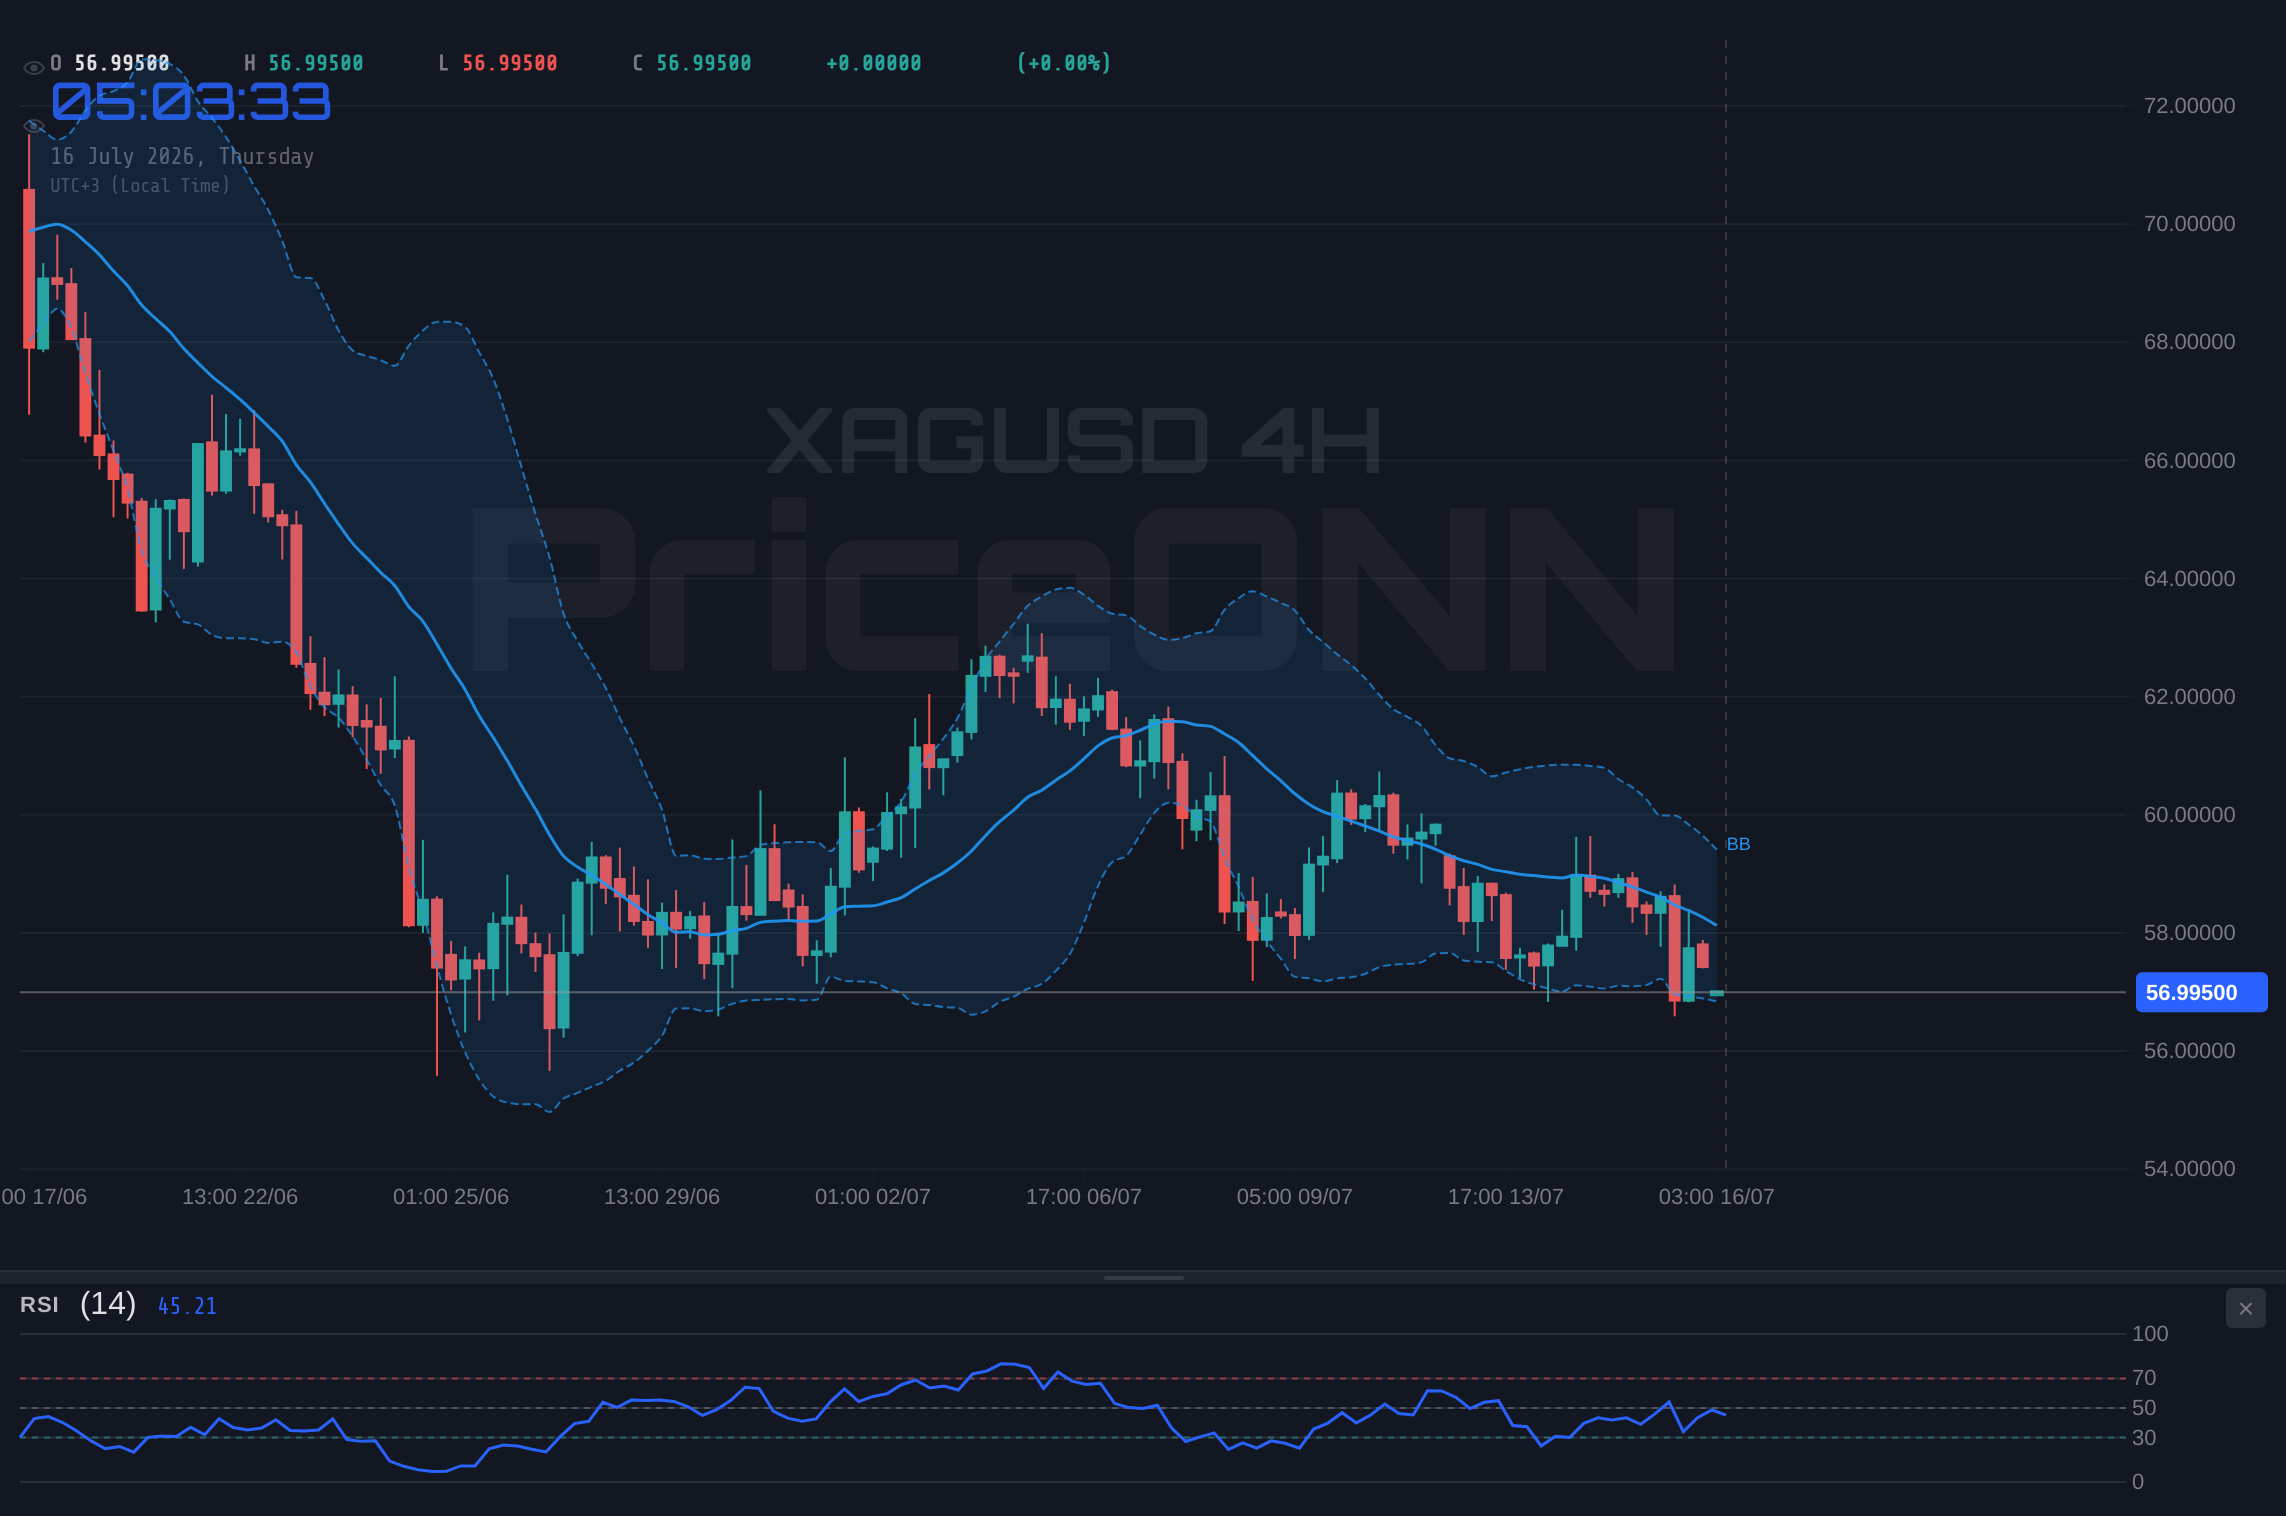Viewport: 2286px width, 1516px height.
Task: Click the RSI scale label 70
Action: pos(2144,1378)
